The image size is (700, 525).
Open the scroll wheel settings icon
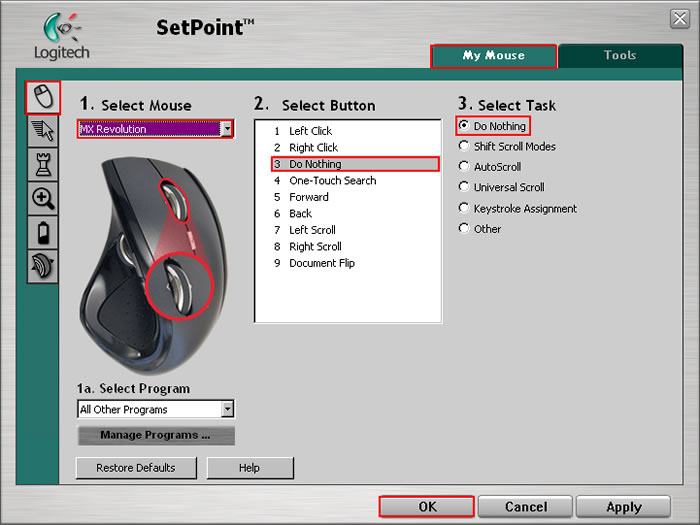[43, 267]
